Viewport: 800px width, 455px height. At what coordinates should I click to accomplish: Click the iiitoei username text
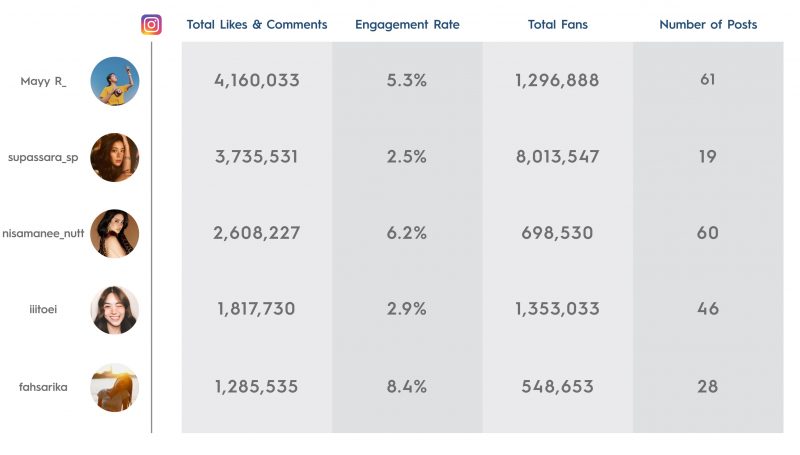pos(43,310)
